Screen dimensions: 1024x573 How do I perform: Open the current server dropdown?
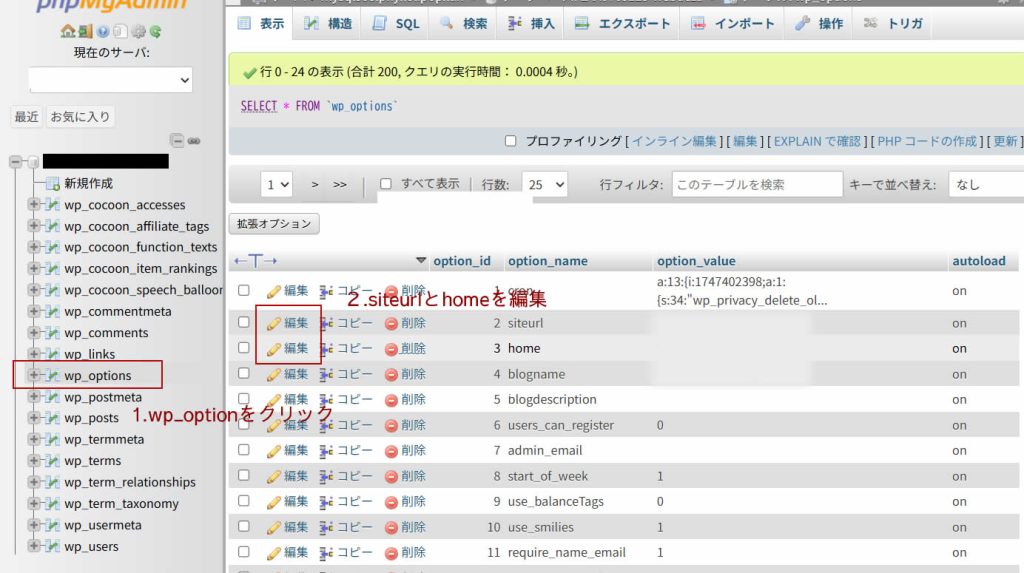pos(110,80)
